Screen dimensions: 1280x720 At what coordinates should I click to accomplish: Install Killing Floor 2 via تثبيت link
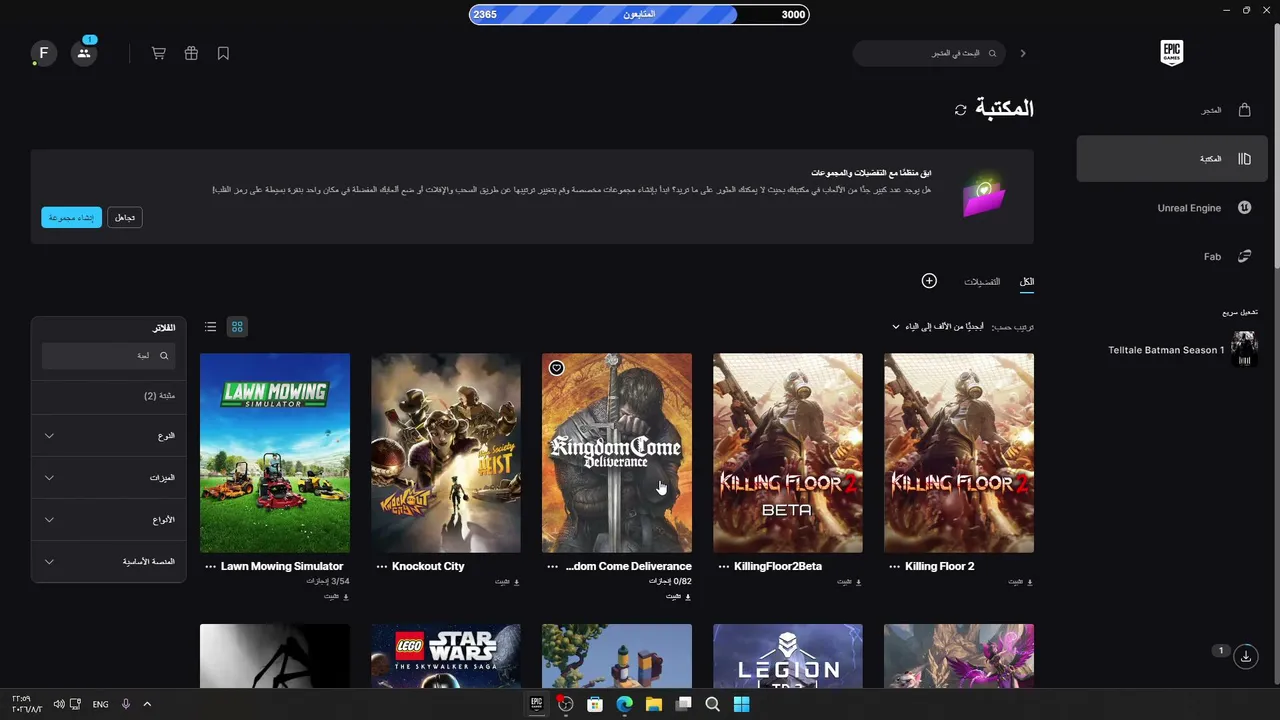coord(1020,581)
